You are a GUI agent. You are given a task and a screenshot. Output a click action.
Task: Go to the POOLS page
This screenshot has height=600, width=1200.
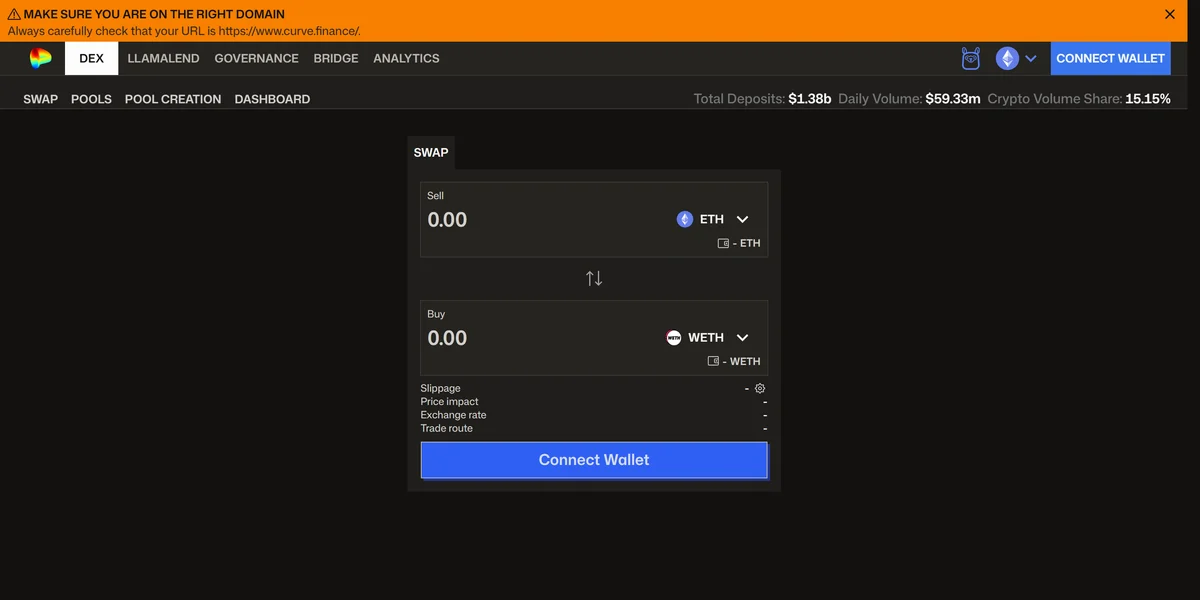click(91, 99)
